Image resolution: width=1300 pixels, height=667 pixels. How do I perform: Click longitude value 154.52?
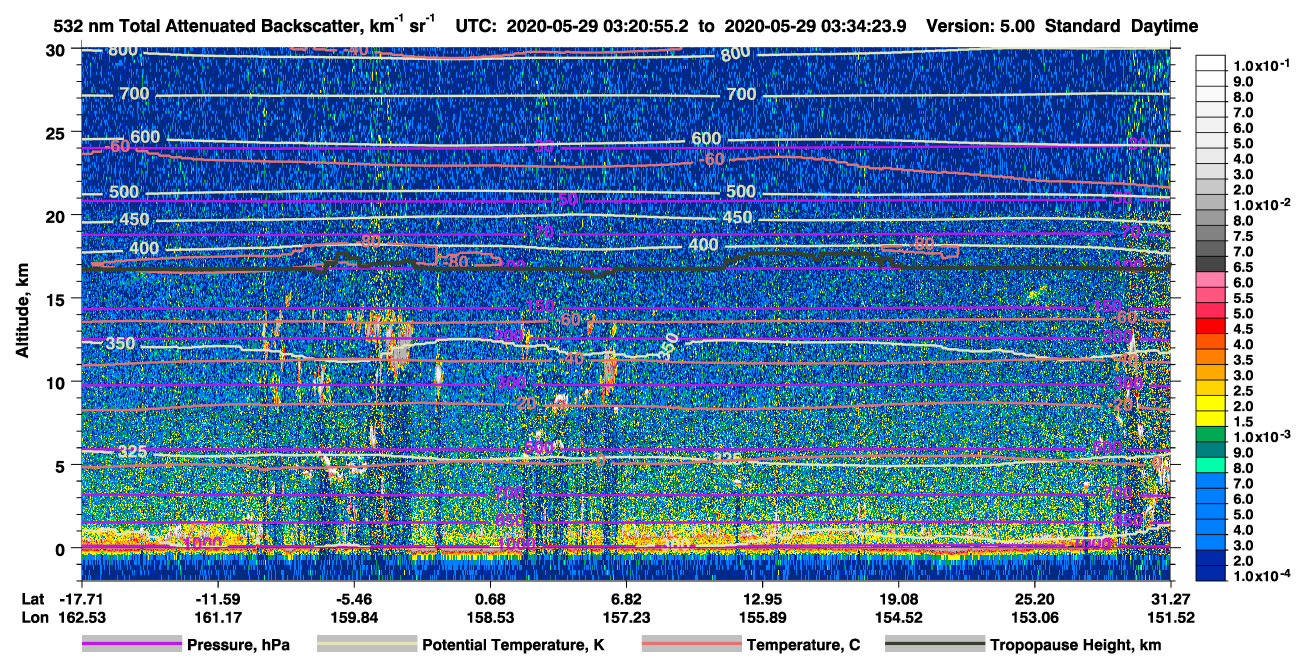[898, 618]
